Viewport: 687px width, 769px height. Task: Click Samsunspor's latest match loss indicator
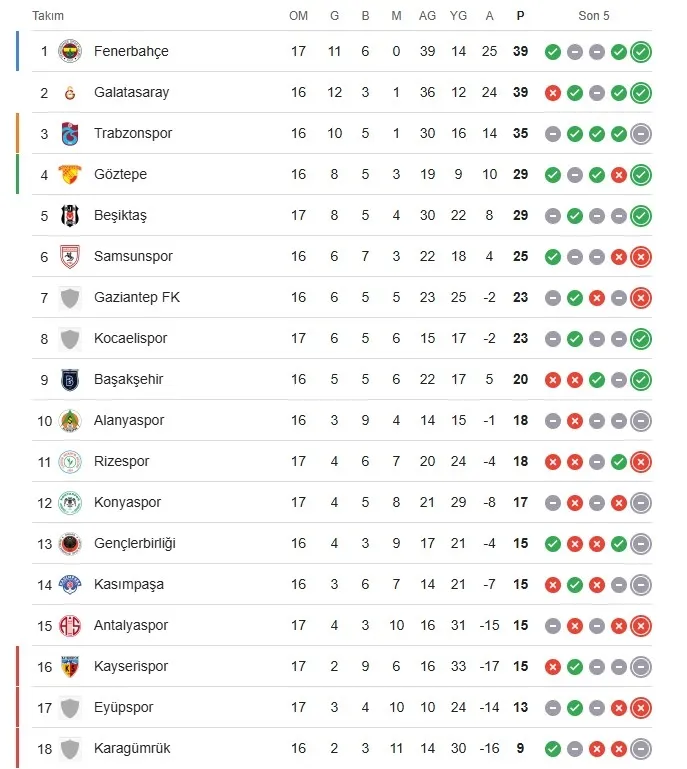(x=641, y=257)
